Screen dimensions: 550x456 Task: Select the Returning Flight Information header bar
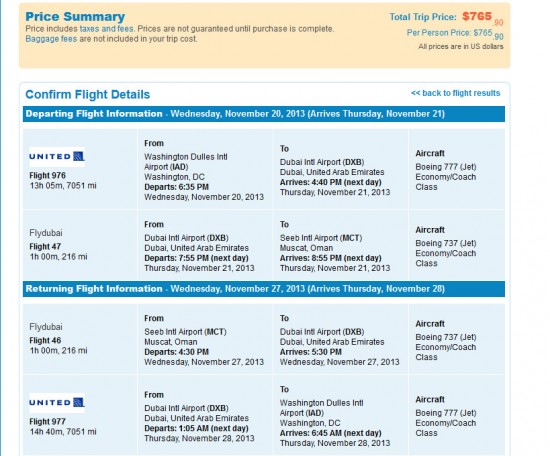coord(264,289)
